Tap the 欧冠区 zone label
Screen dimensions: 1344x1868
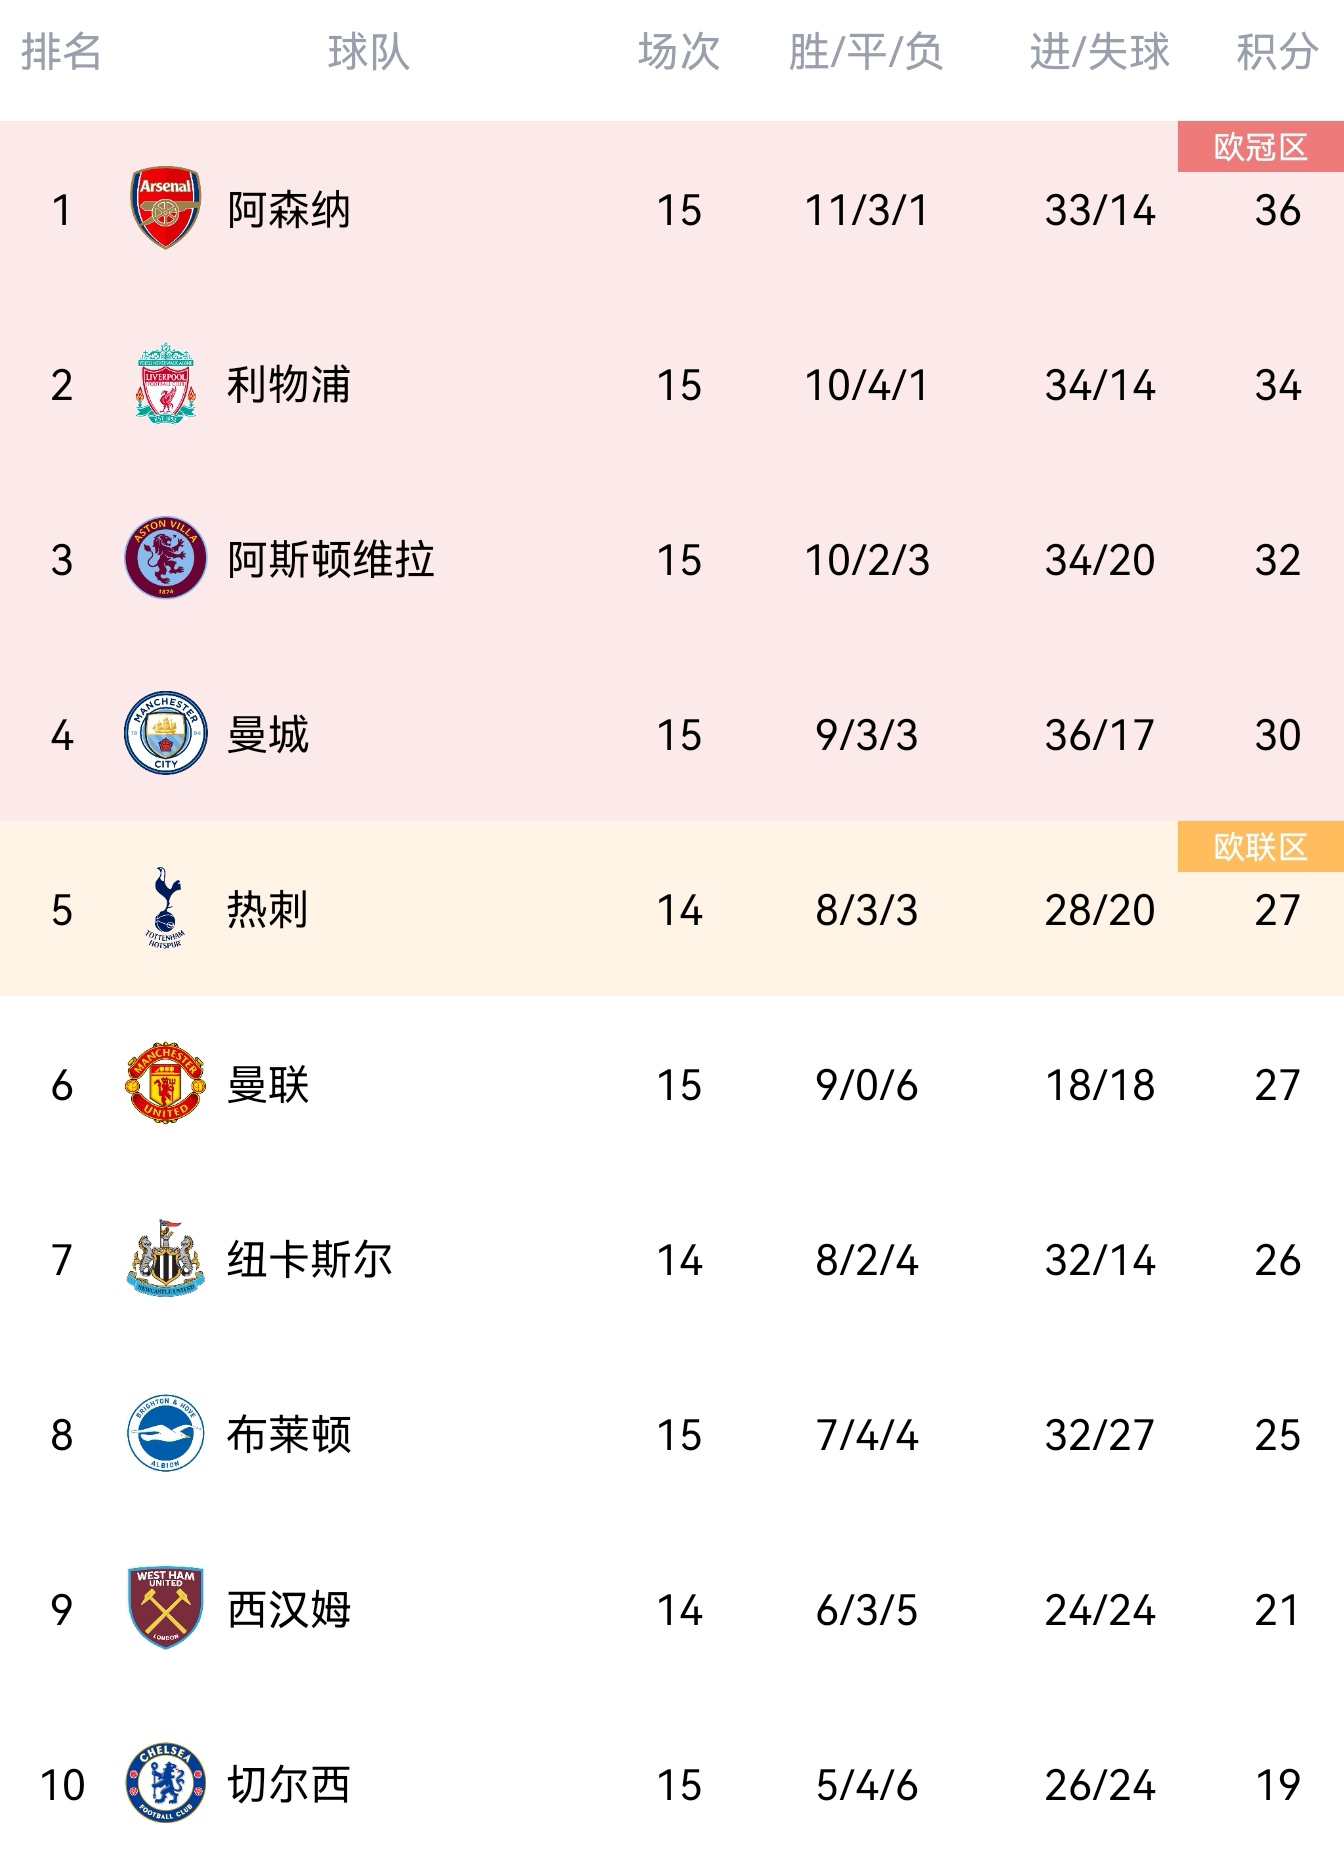[x=1260, y=147]
